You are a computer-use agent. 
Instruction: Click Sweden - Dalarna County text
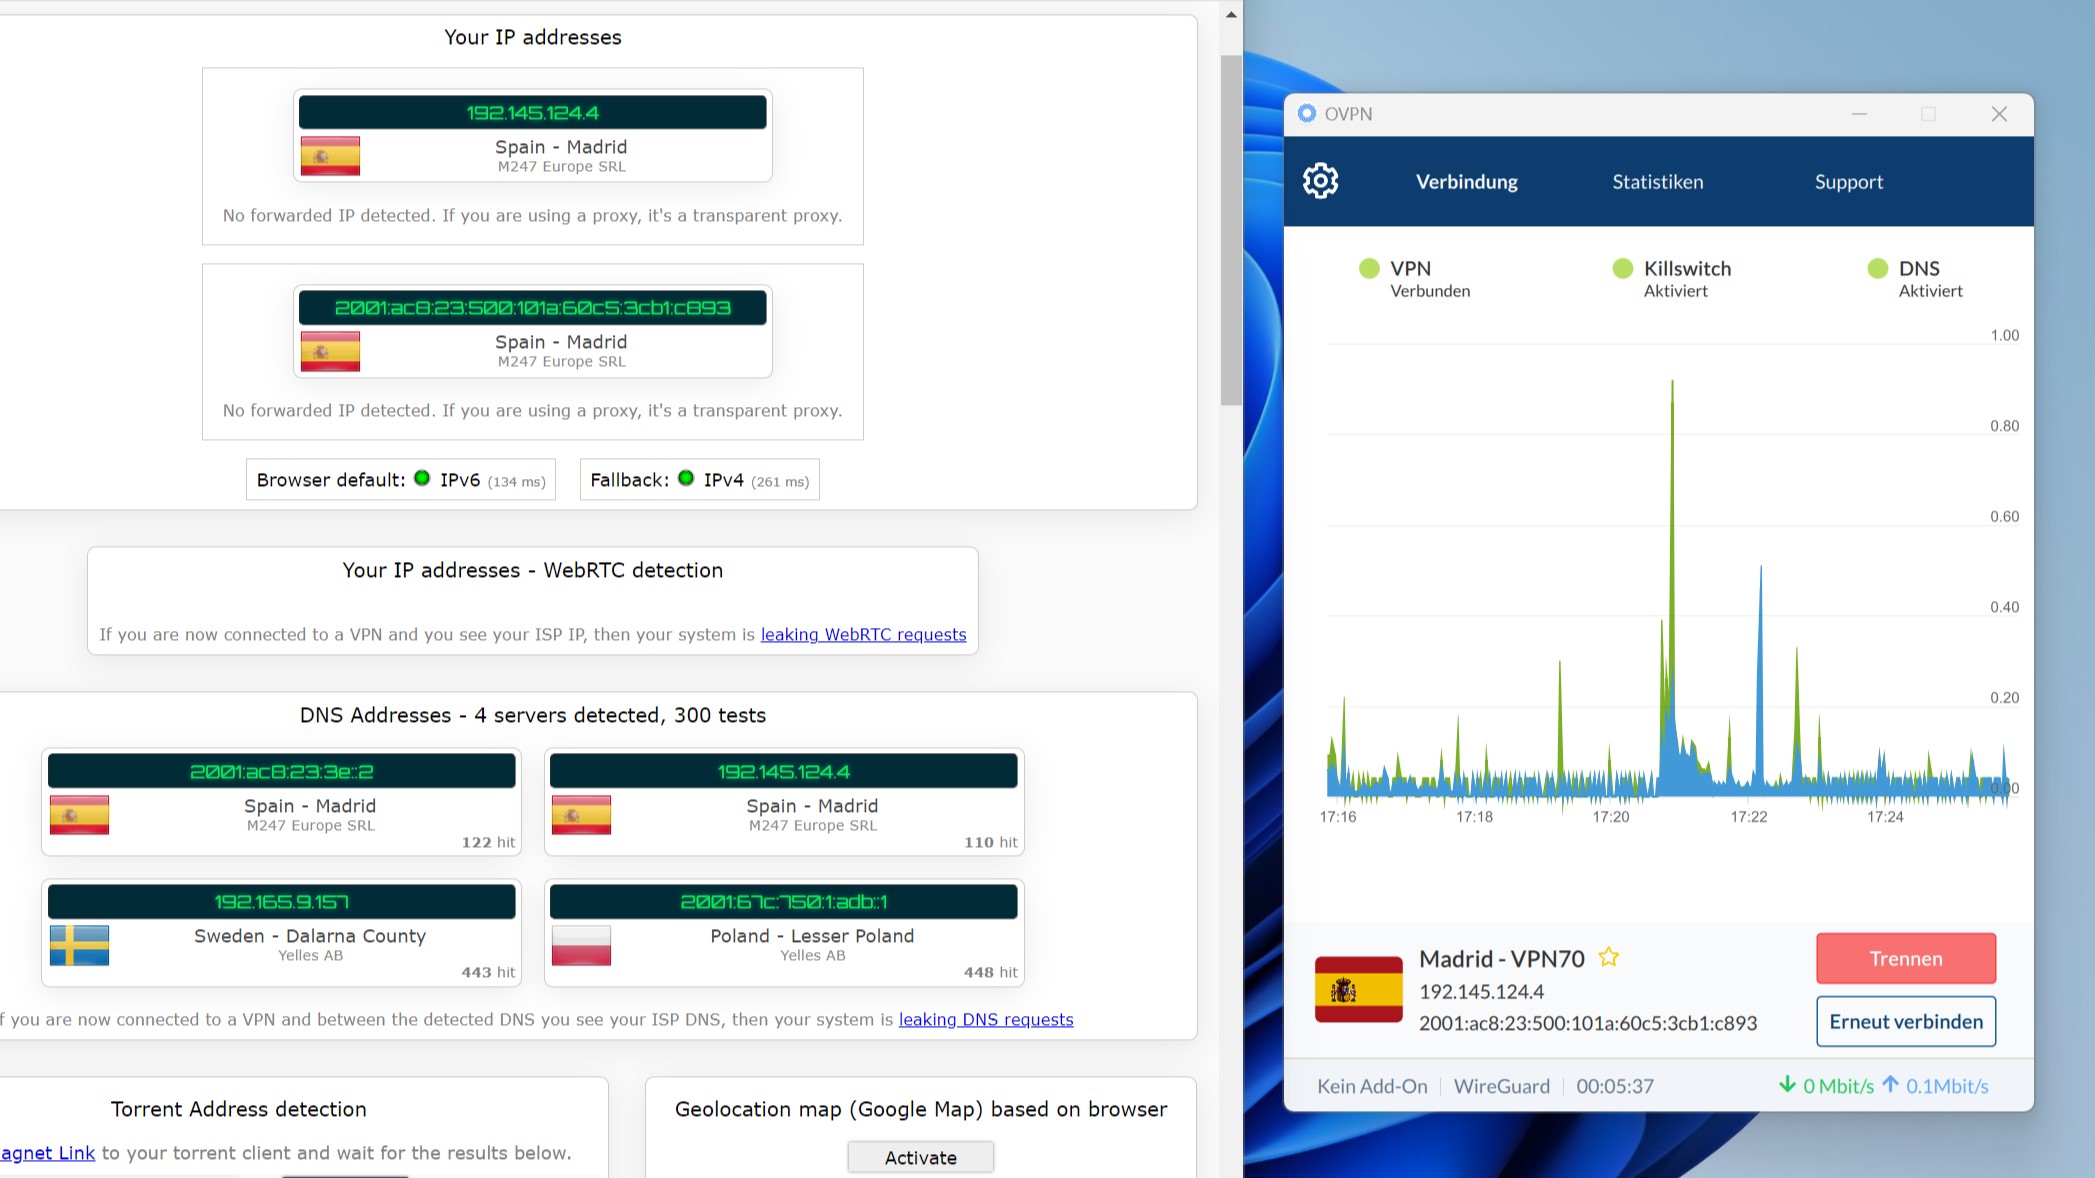[x=310, y=936]
